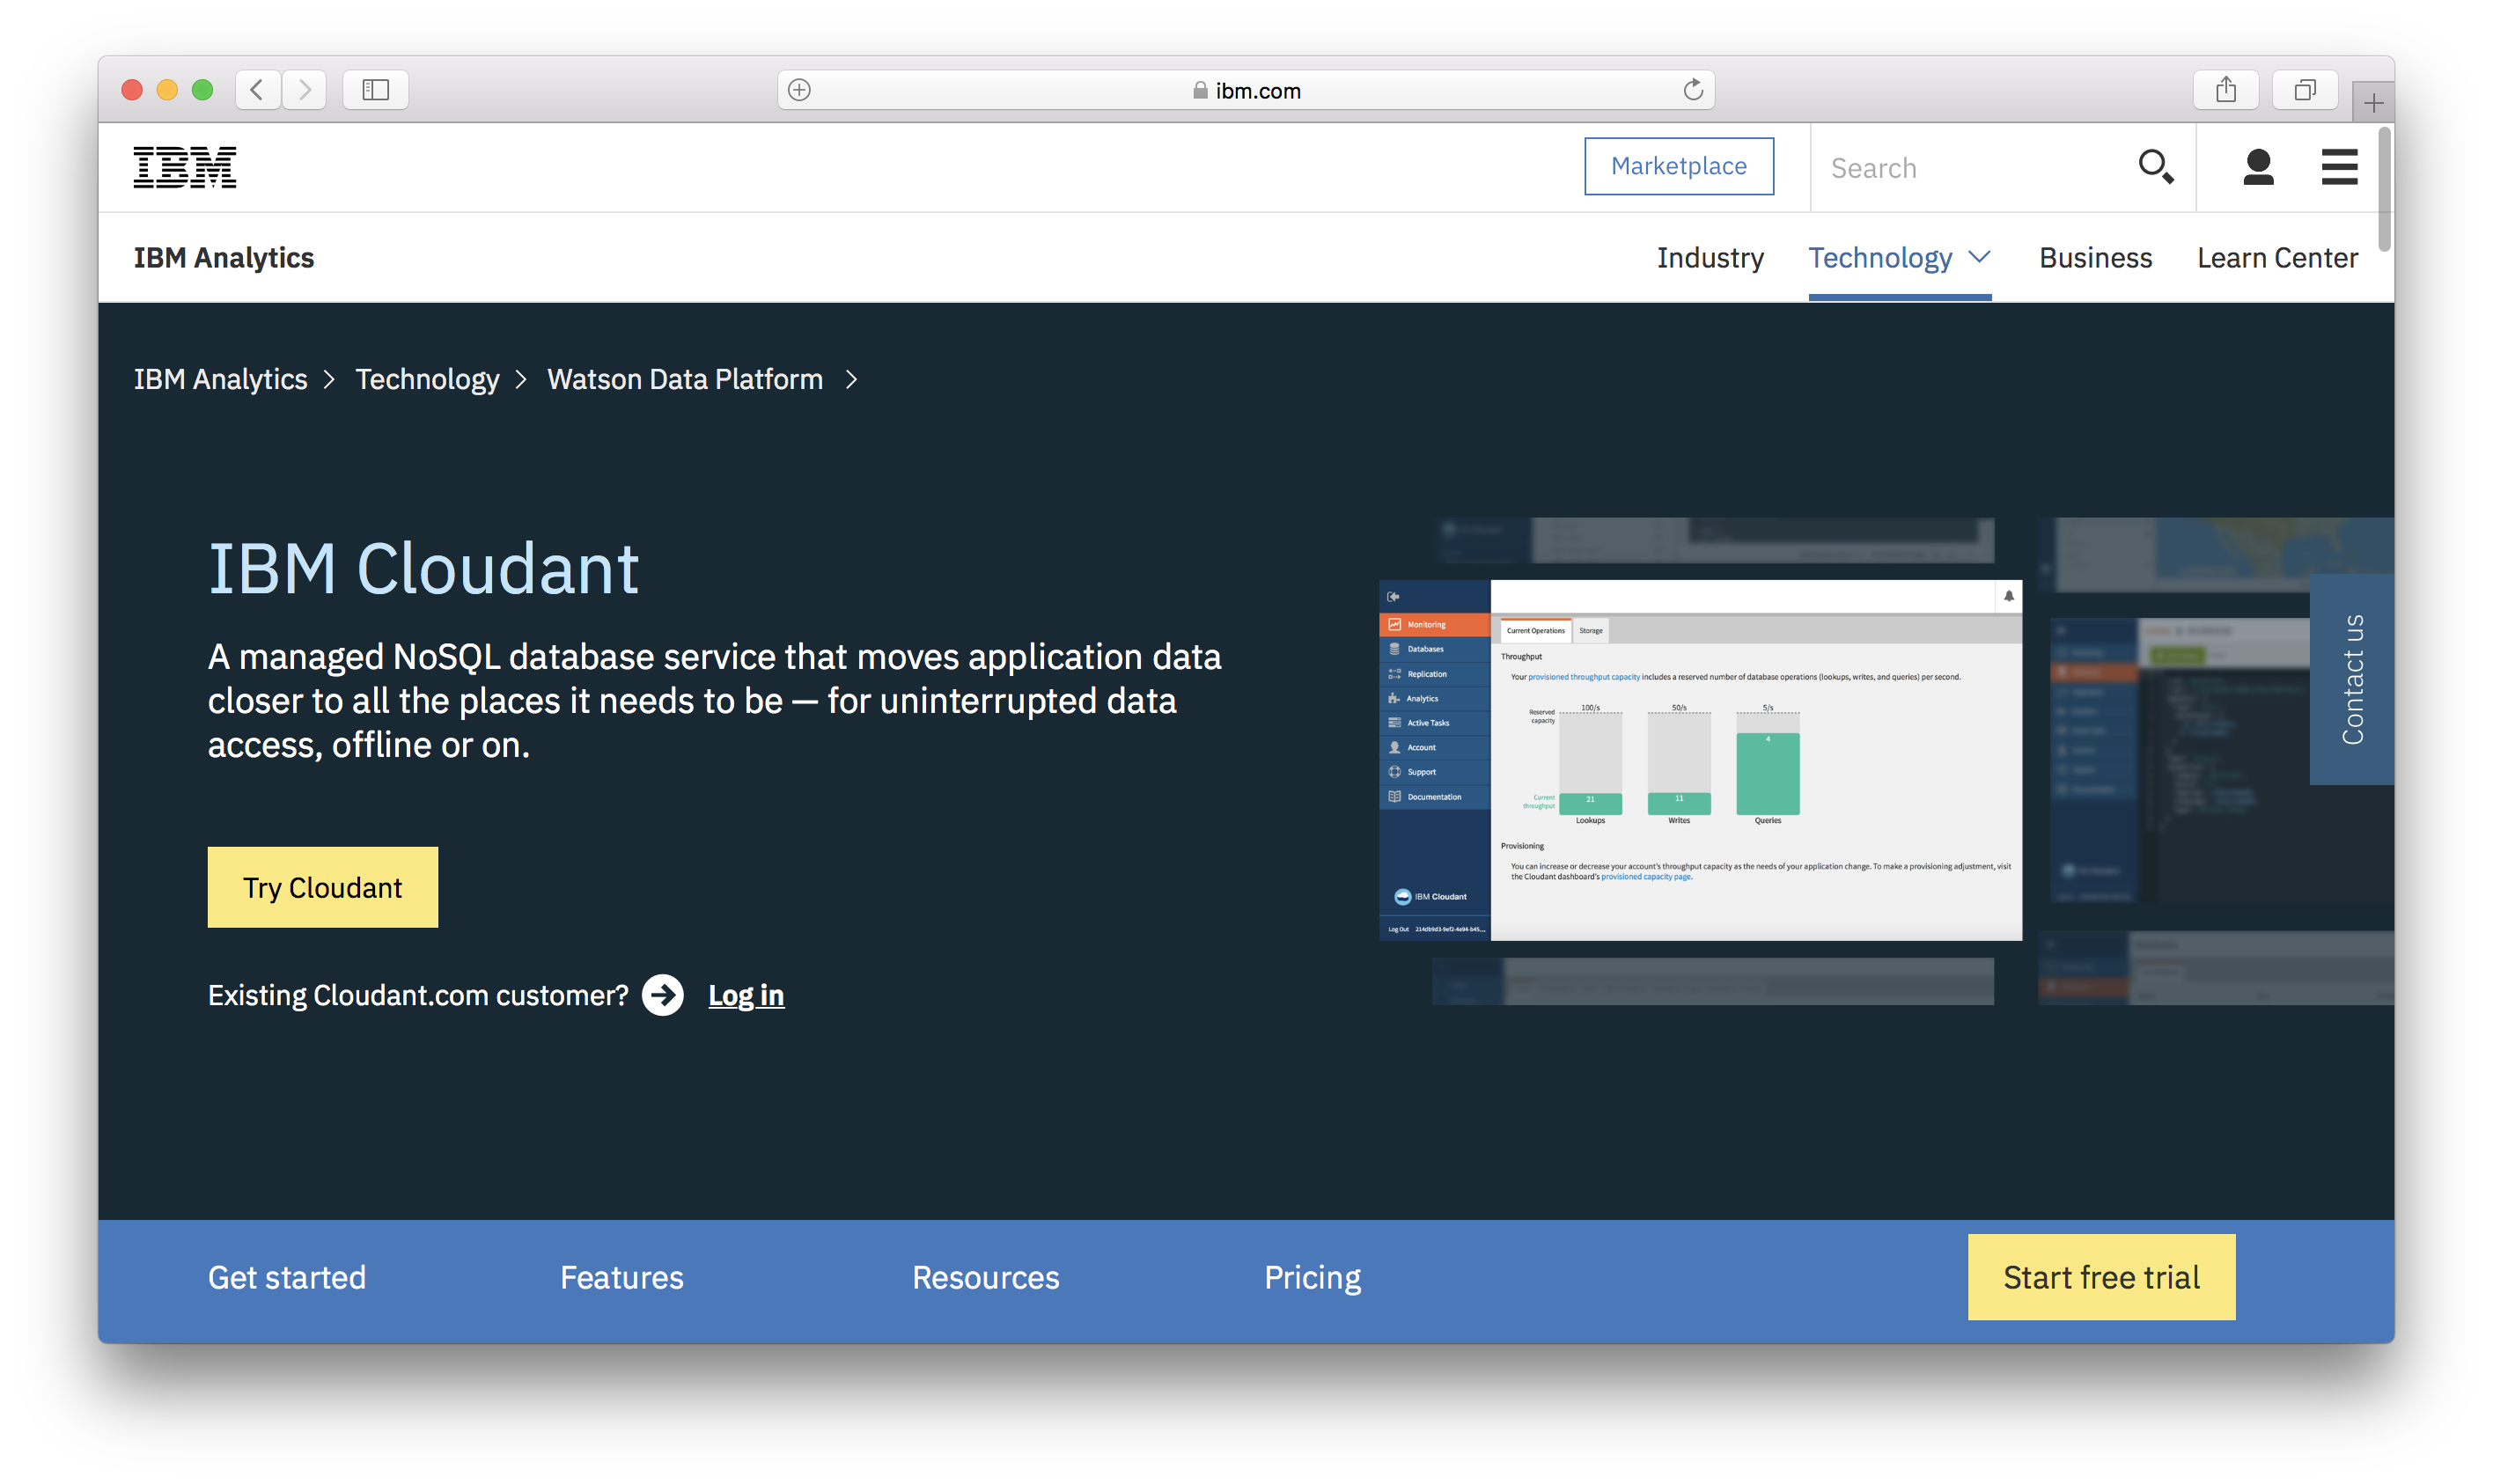Open a new tab with plus icon
This screenshot has width=2493, height=1484.
2373,102
